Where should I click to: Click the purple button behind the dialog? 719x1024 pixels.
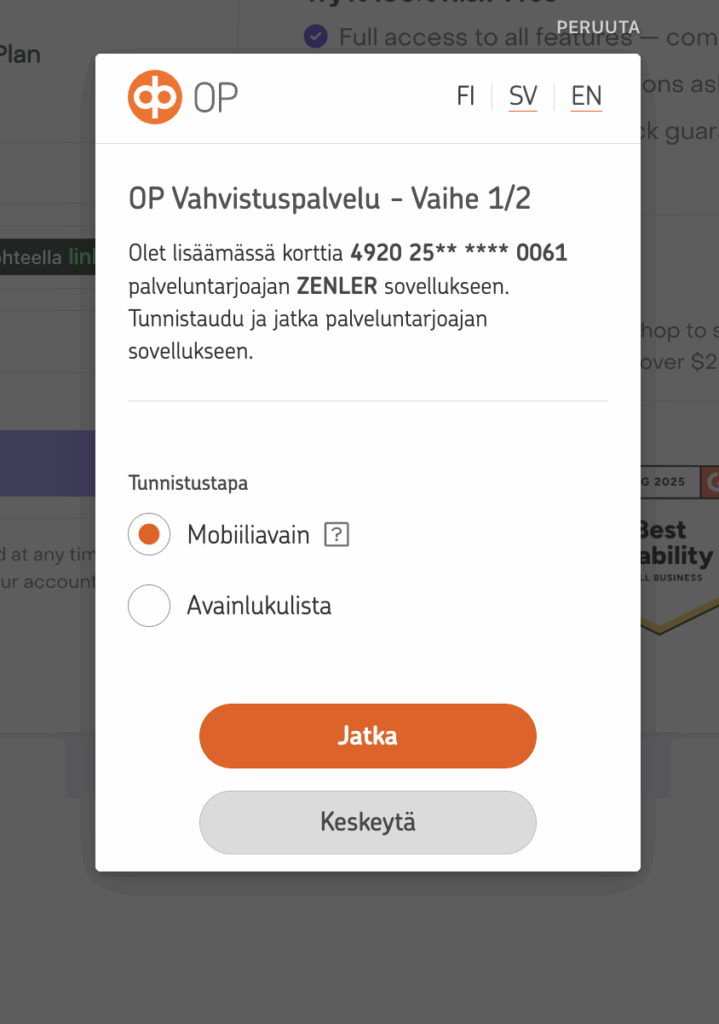pyautogui.click(x=47, y=463)
